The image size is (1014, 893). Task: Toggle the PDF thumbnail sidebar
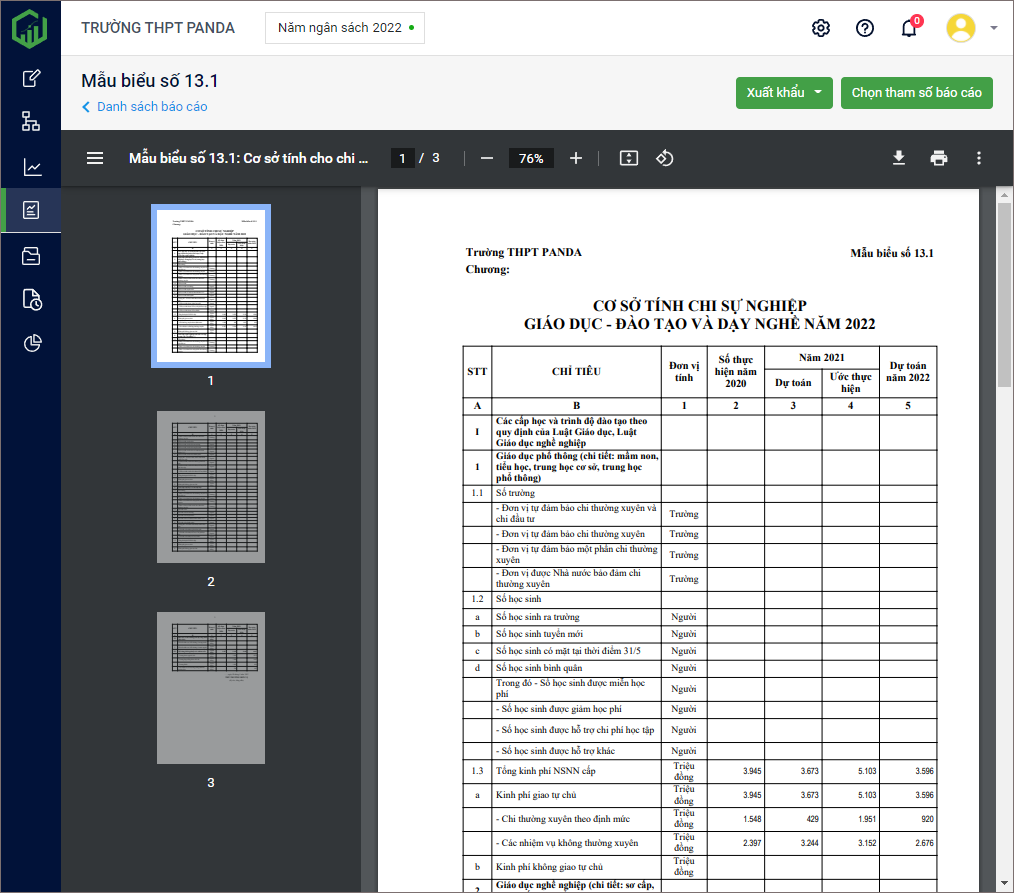coord(95,158)
